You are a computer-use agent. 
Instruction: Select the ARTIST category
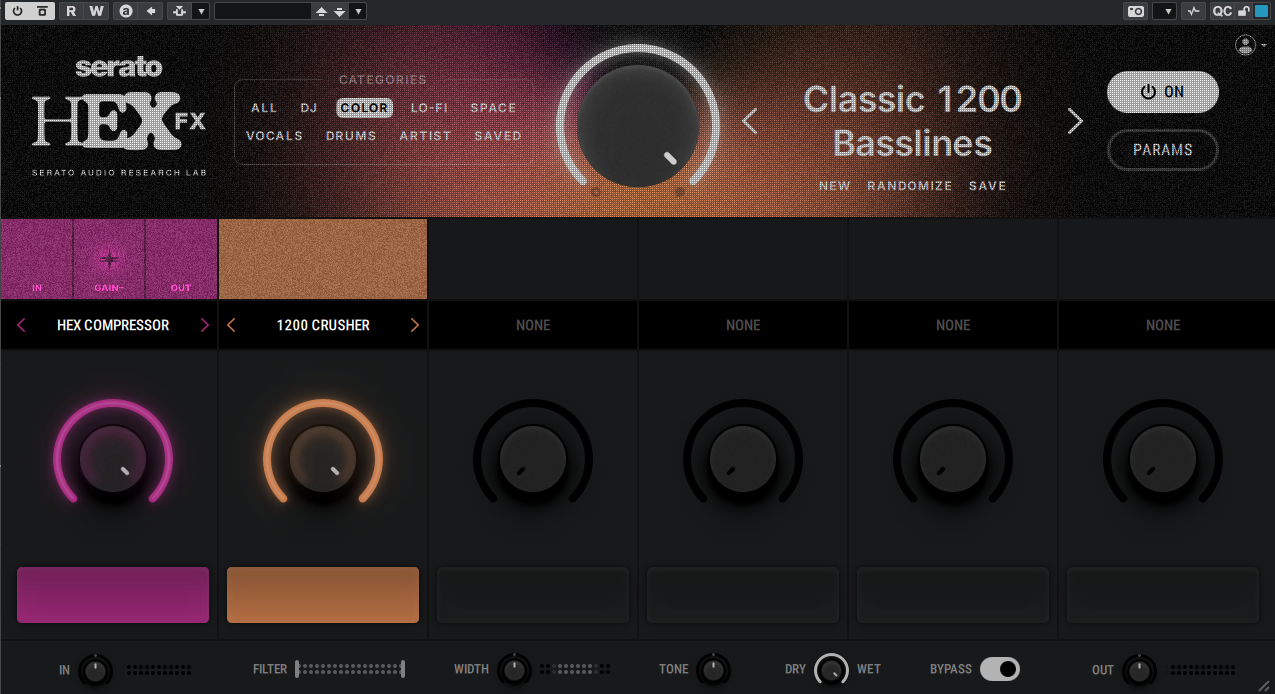tap(425, 136)
